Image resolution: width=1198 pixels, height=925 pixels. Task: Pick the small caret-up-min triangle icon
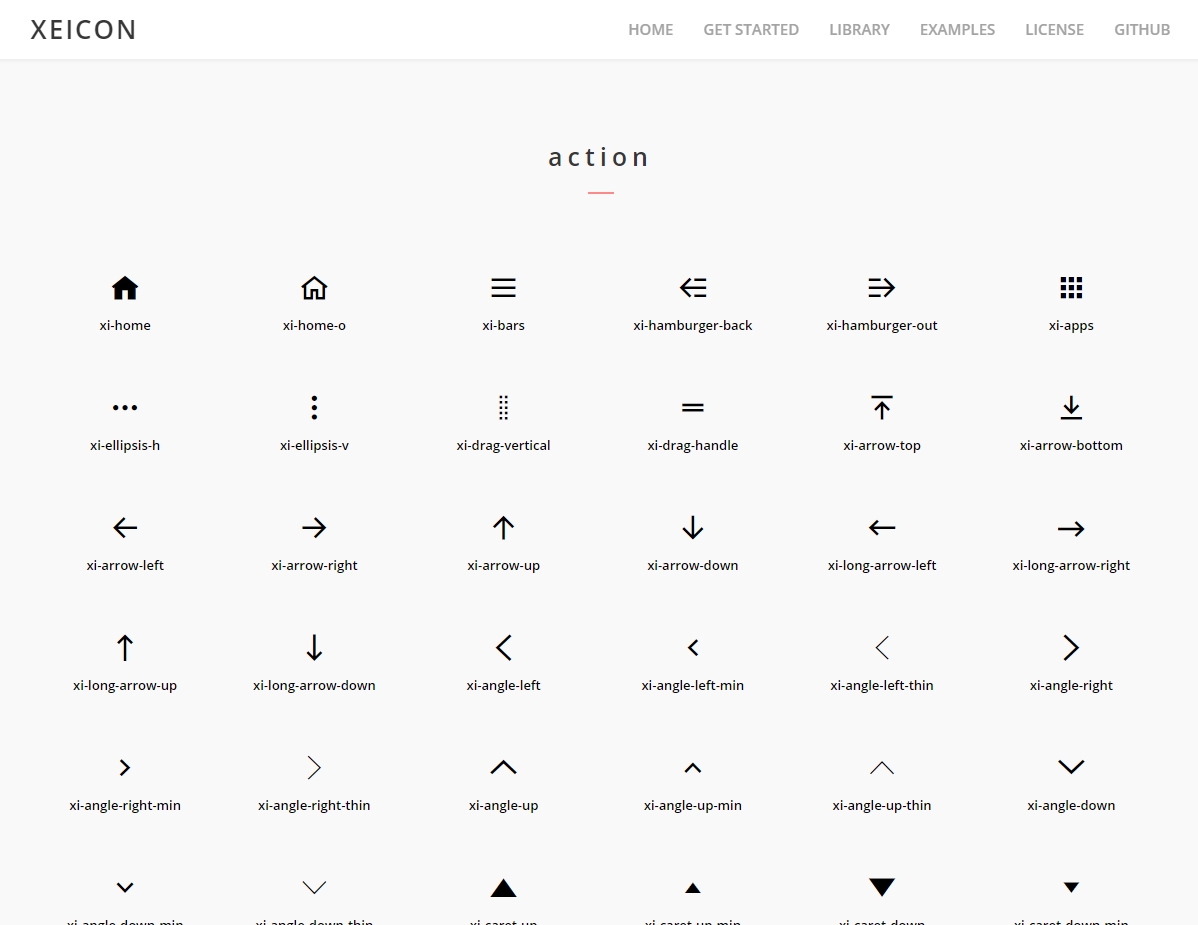693,888
